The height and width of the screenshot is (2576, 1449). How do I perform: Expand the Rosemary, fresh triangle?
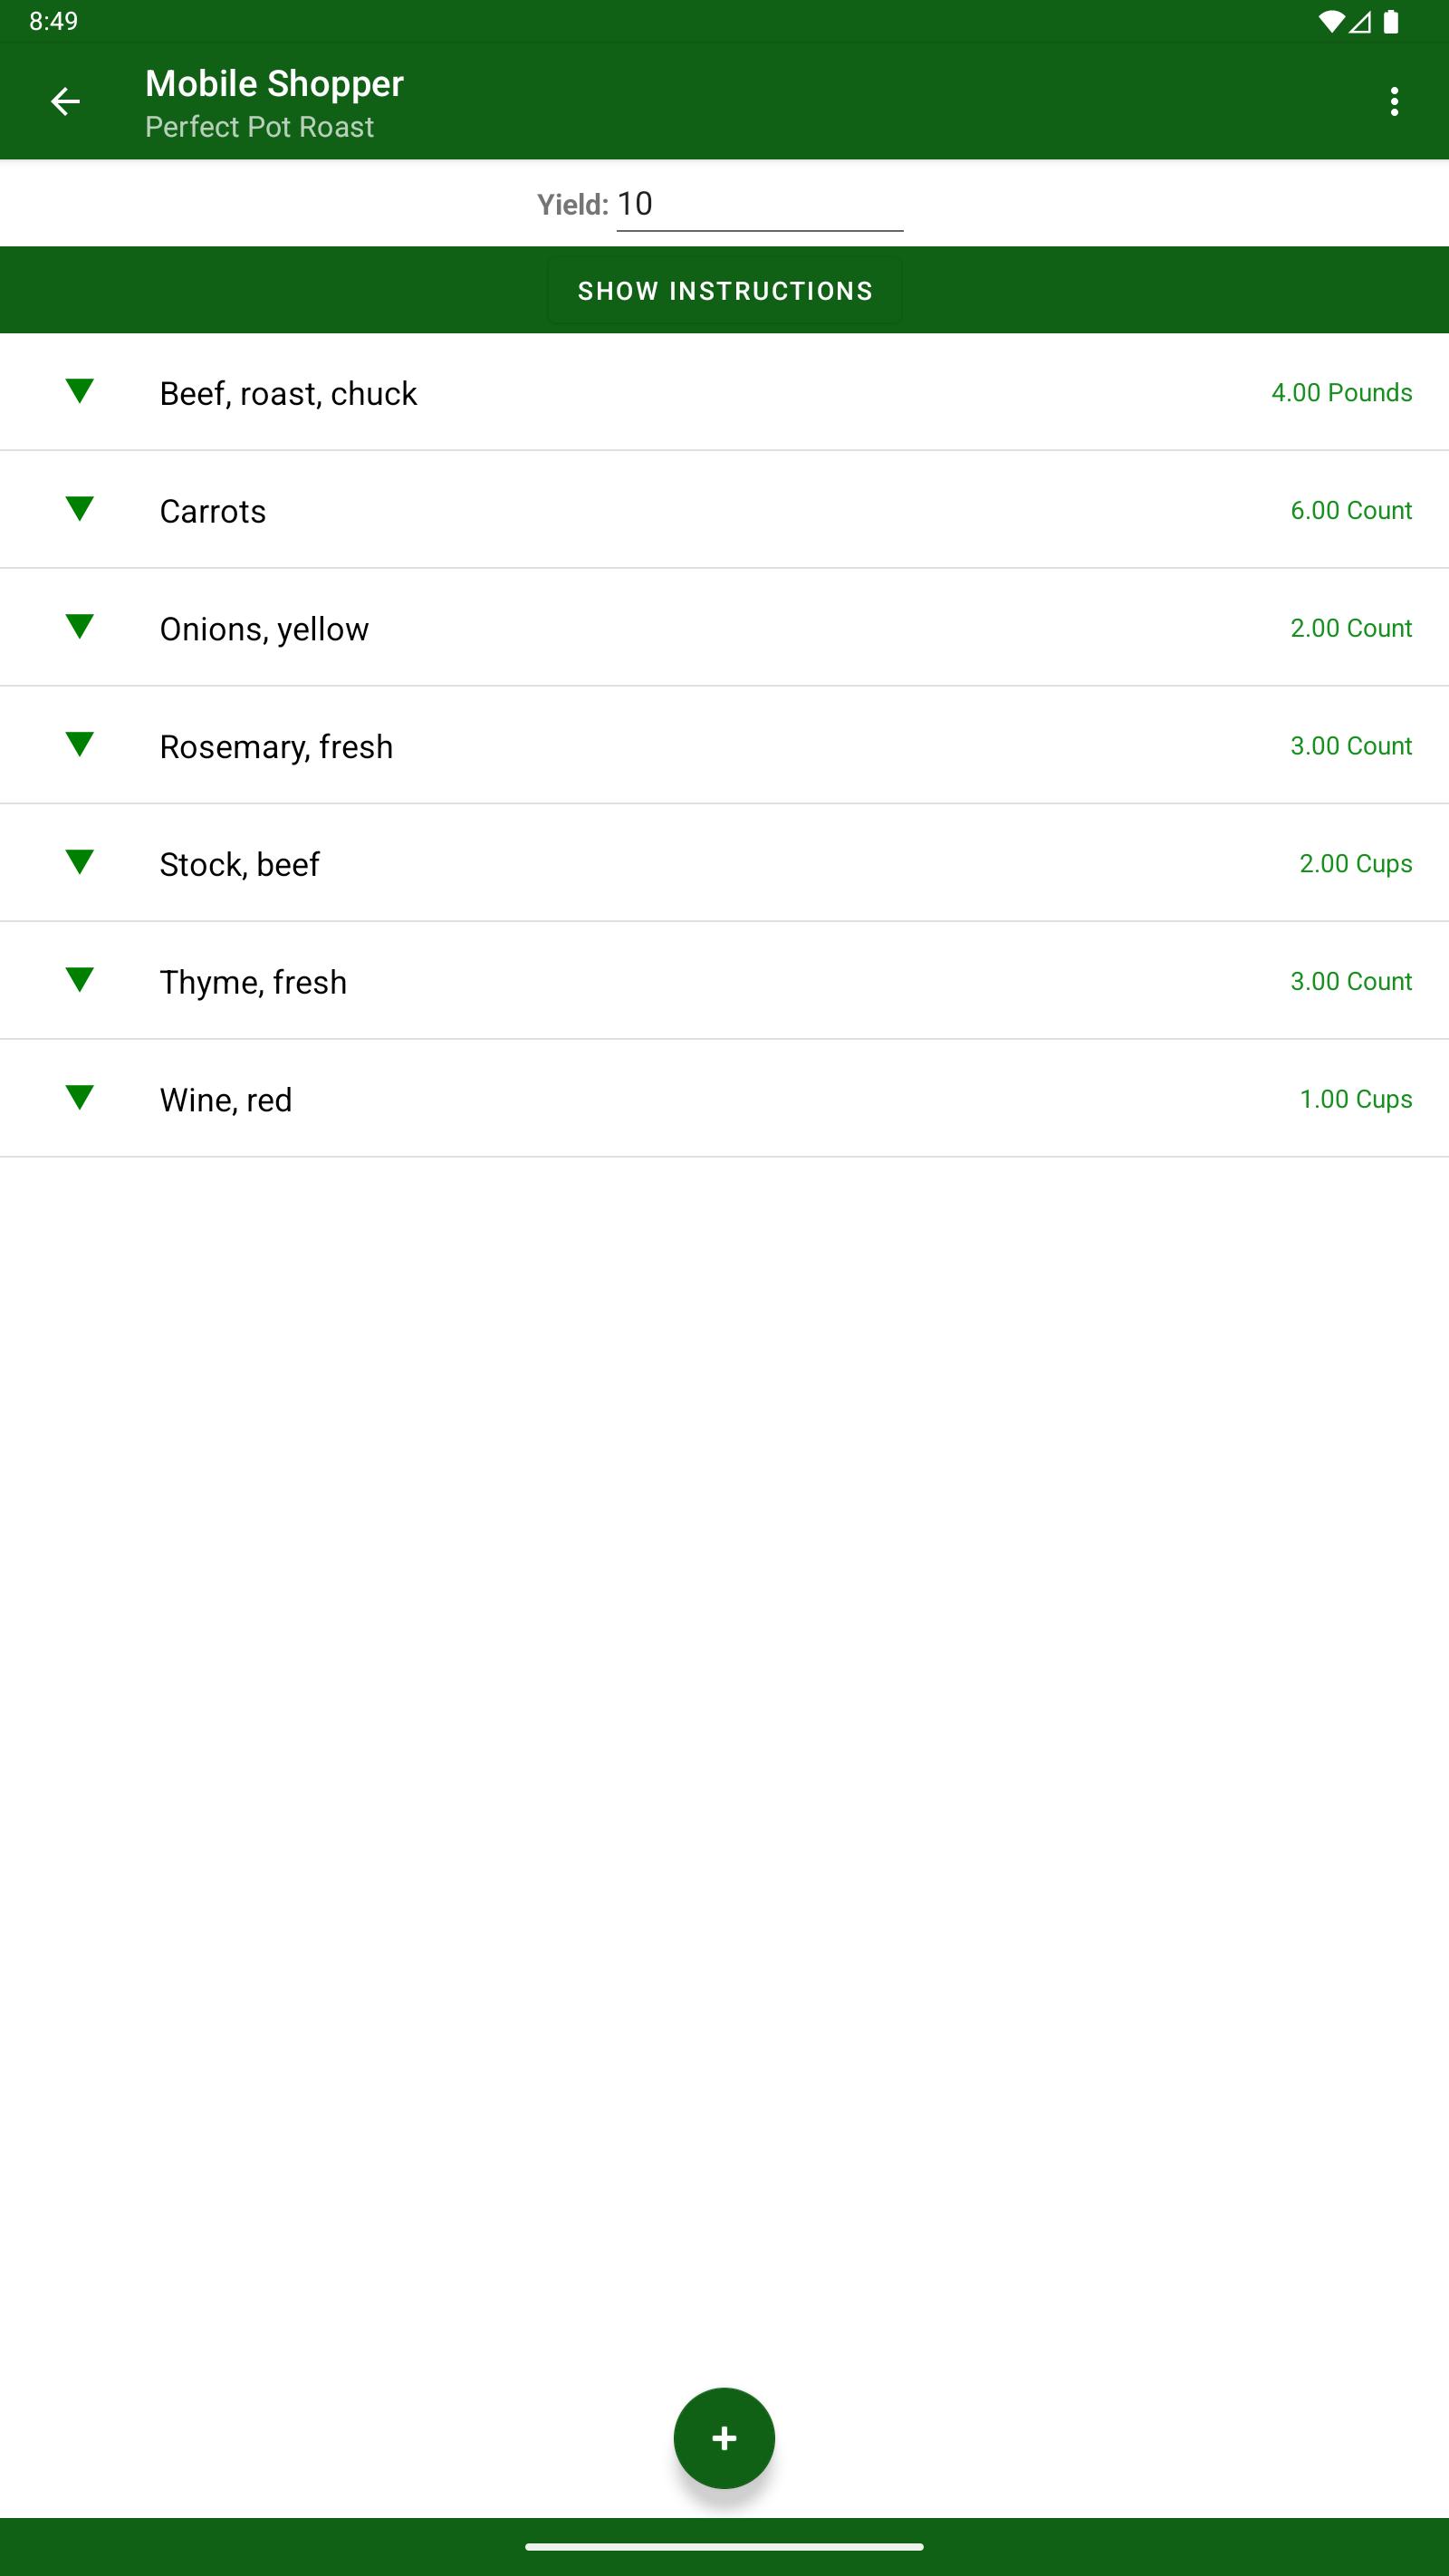coord(79,744)
